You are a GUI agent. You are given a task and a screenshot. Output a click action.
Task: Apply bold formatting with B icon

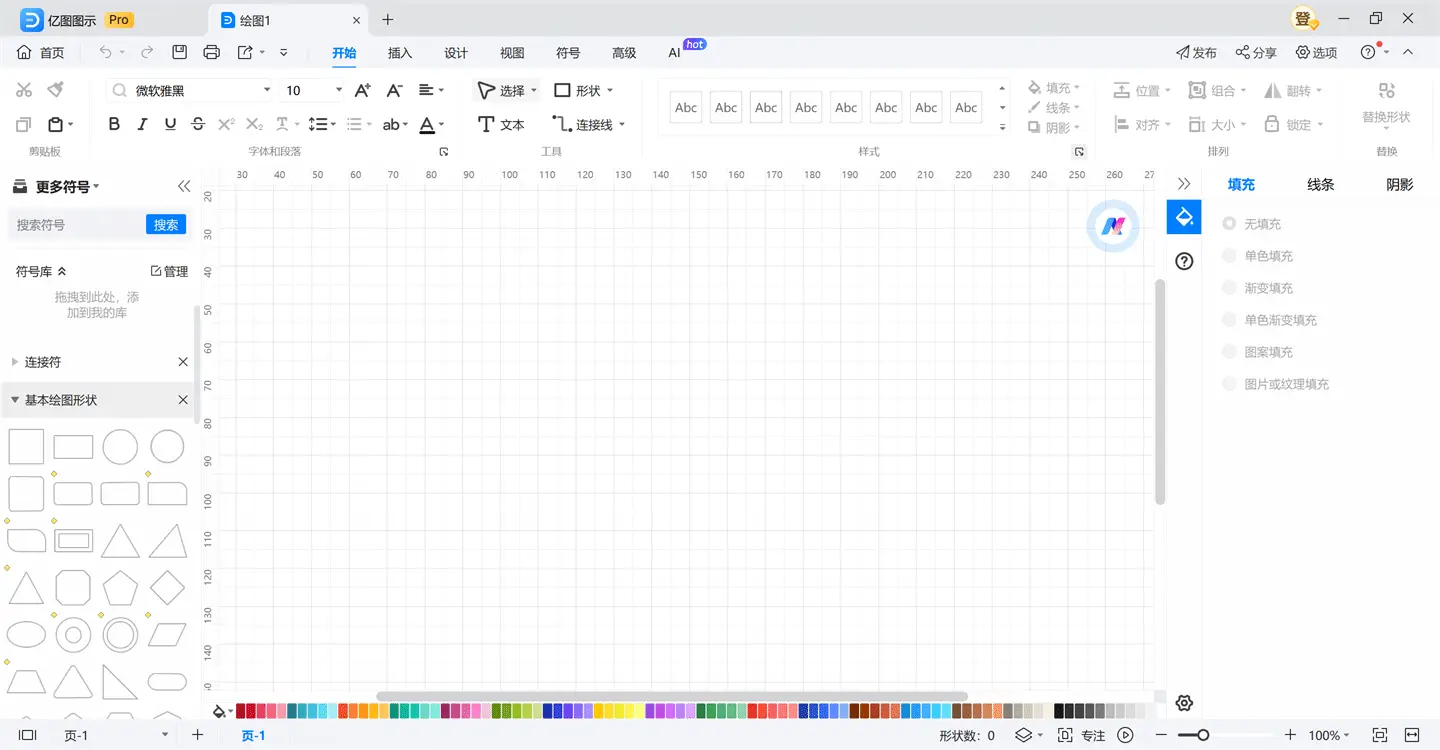point(114,124)
